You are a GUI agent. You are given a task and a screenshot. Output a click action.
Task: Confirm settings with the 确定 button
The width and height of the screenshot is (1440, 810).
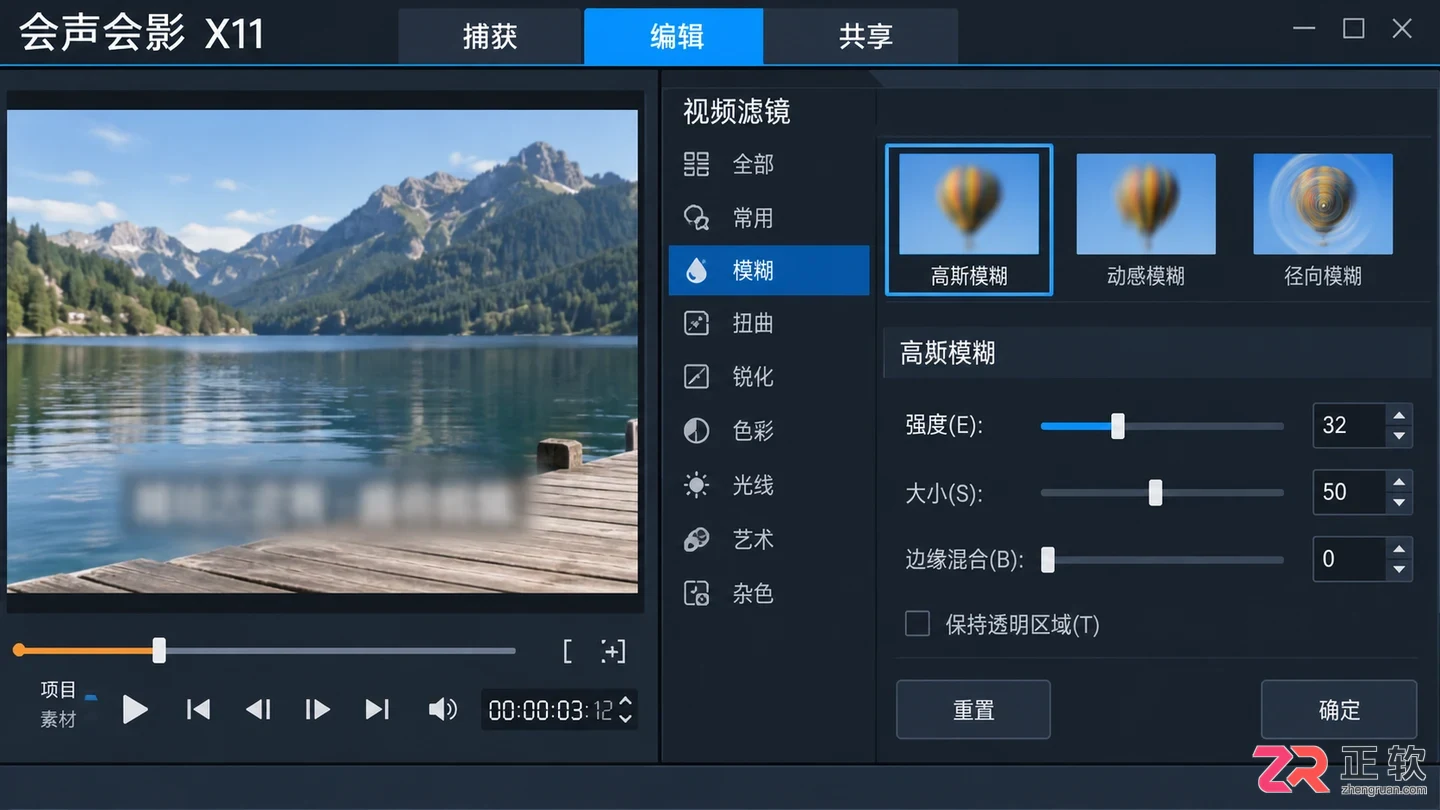pos(1339,710)
